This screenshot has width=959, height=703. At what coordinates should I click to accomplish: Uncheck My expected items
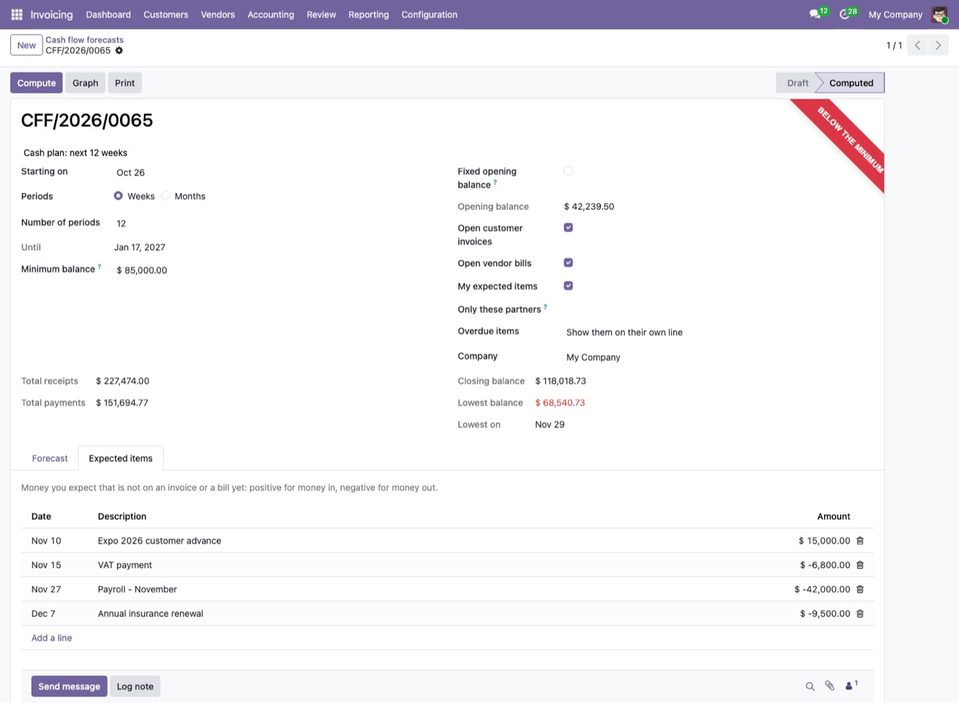[x=568, y=286]
